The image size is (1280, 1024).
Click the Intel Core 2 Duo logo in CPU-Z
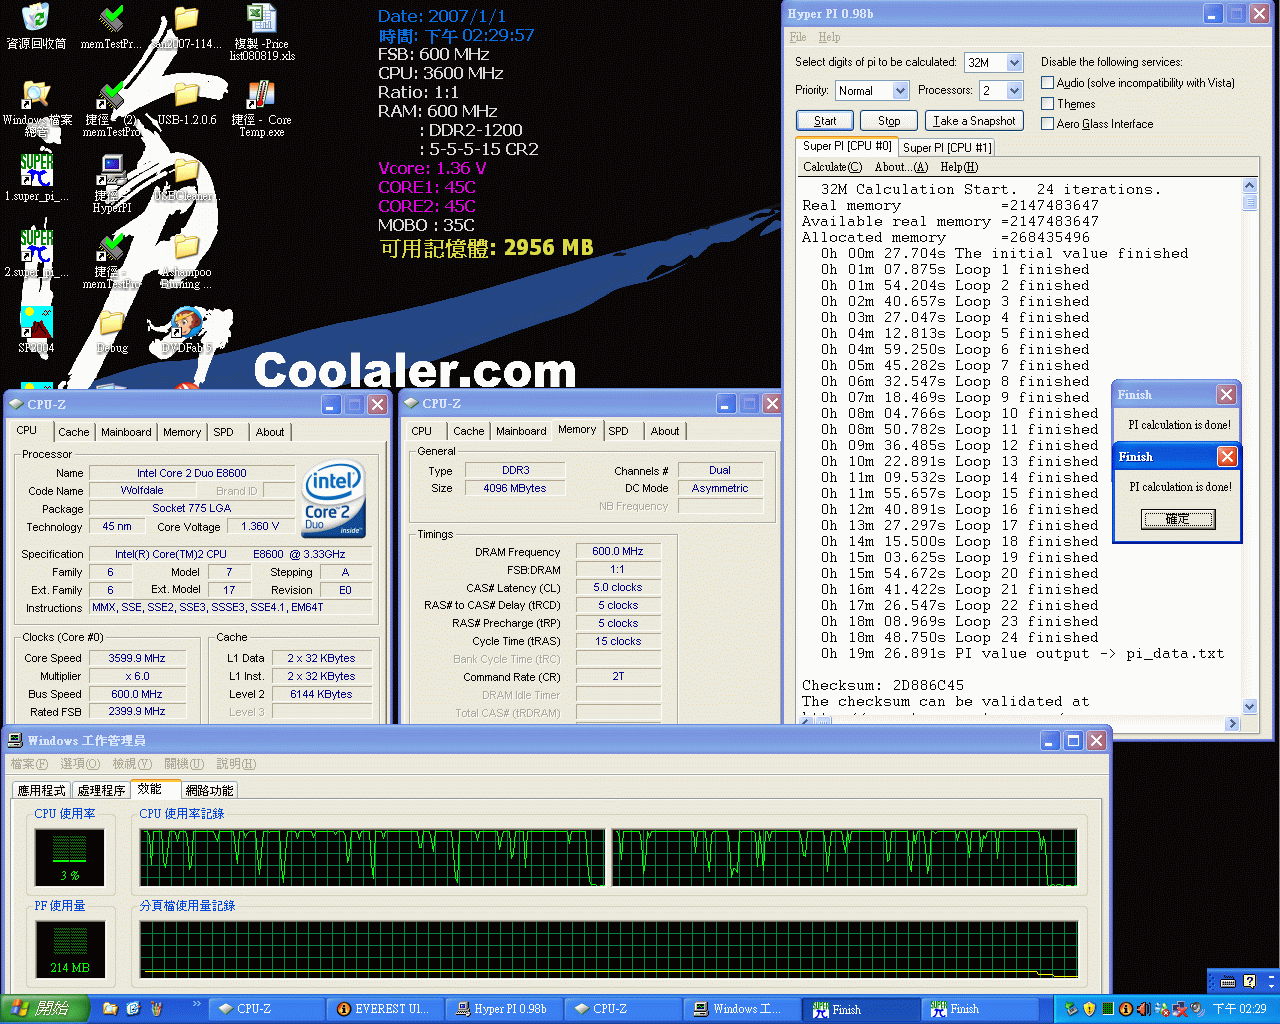coord(334,498)
